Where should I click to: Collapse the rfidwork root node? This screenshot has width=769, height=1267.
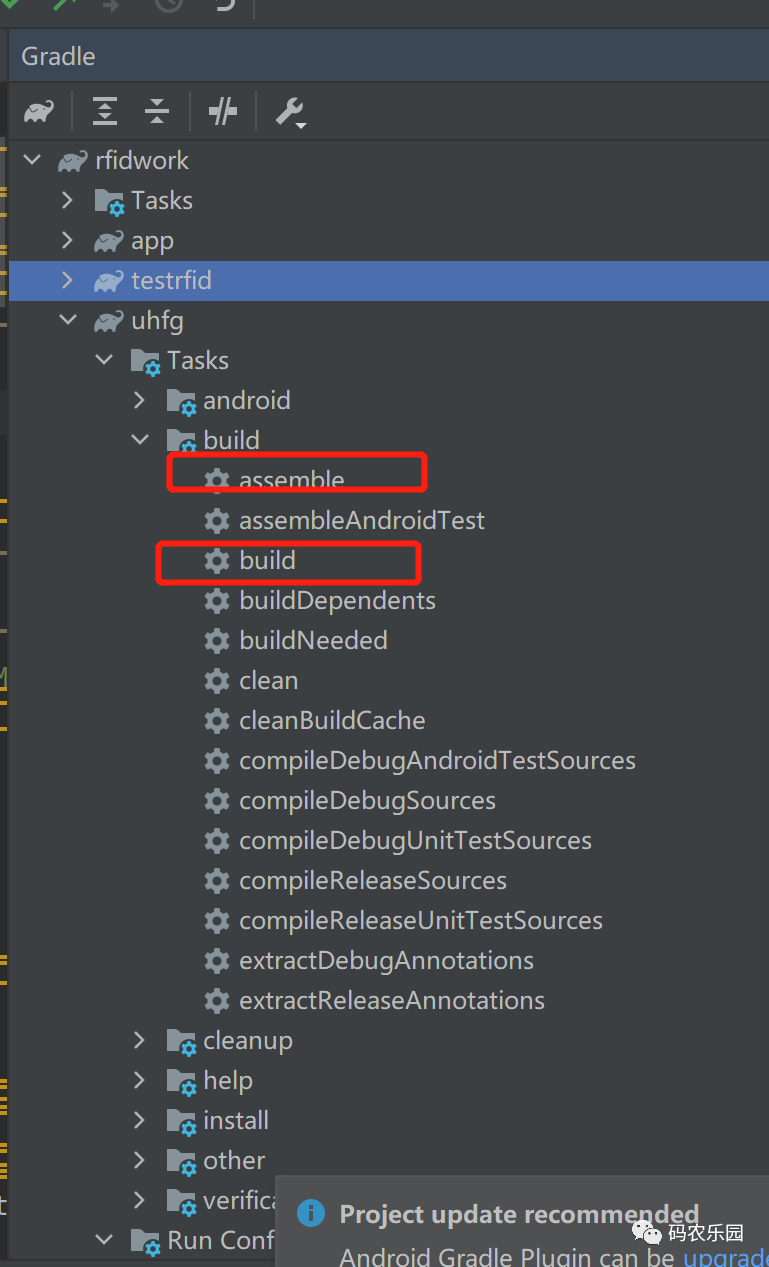[33, 161]
